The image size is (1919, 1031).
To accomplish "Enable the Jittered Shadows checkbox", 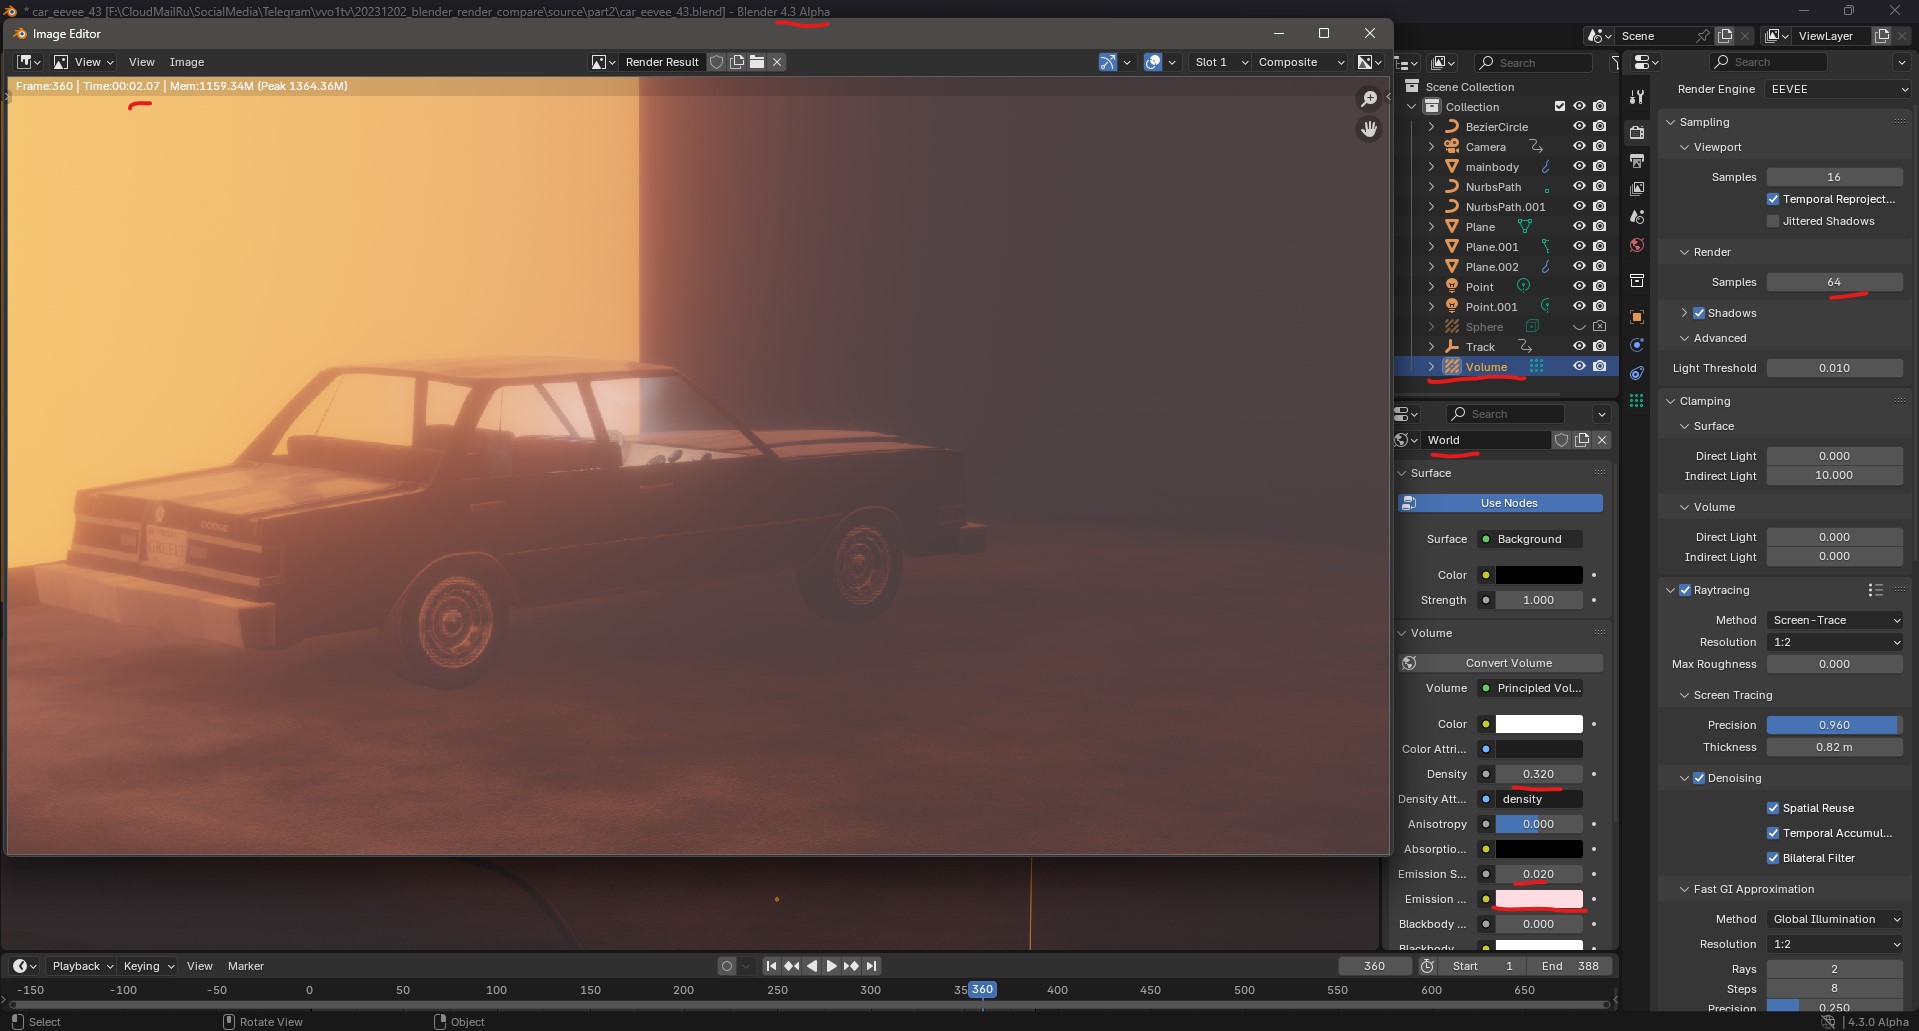I will point(1773,221).
